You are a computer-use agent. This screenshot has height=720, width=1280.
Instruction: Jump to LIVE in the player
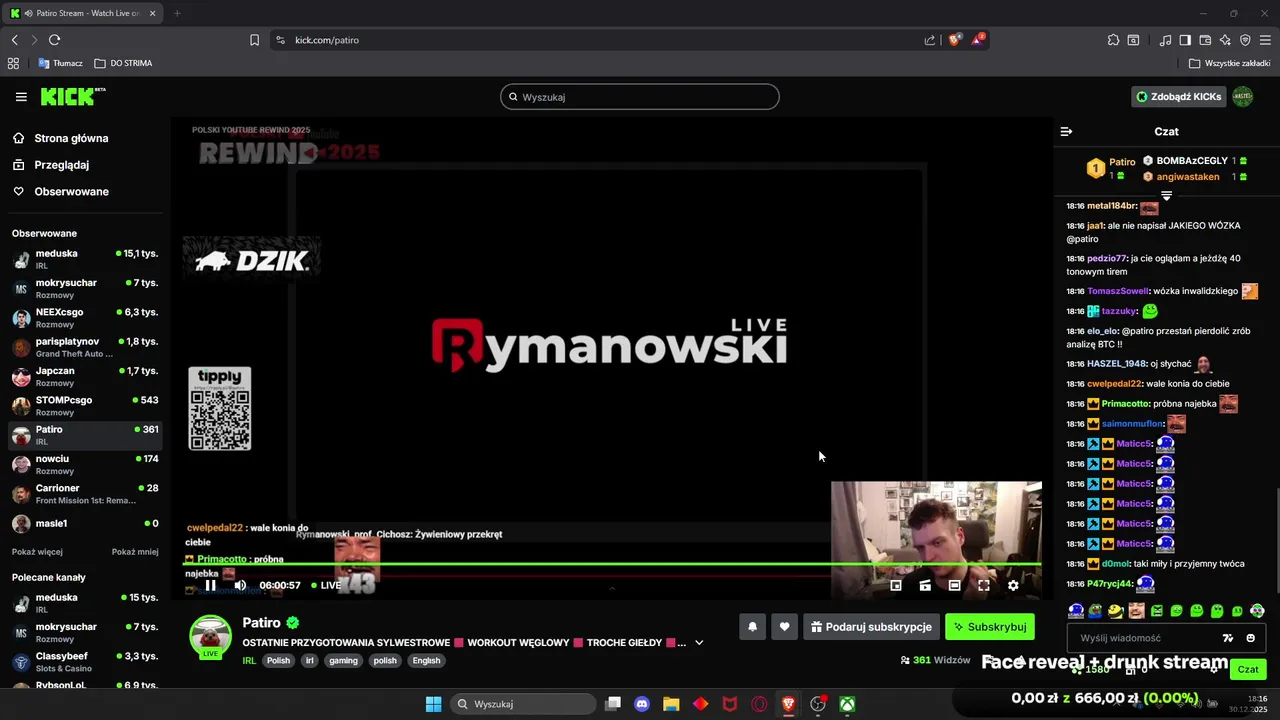[x=325, y=585]
